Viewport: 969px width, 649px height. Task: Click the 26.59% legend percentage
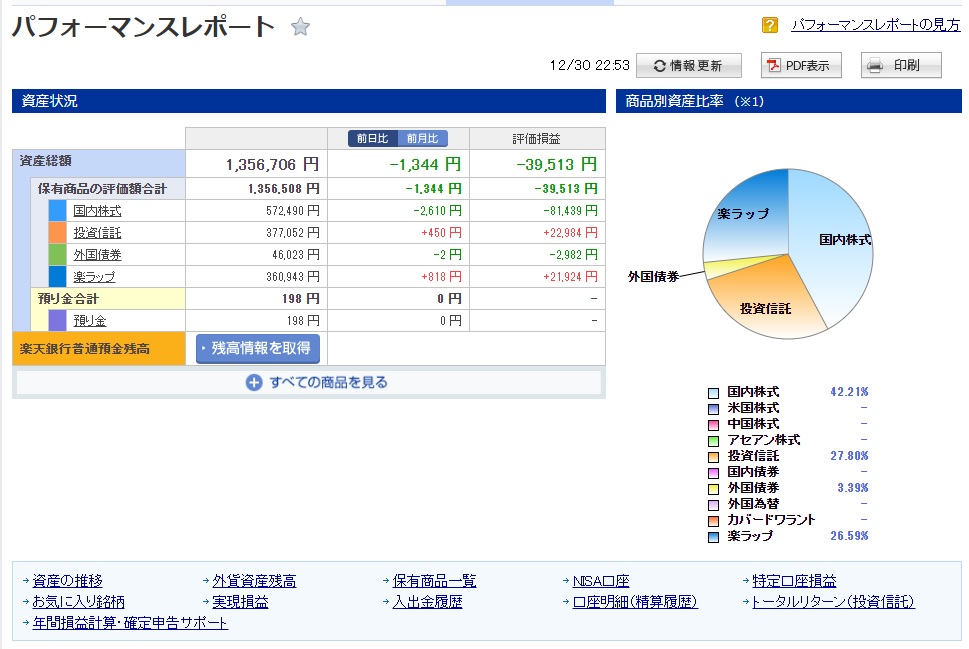(x=849, y=536)
